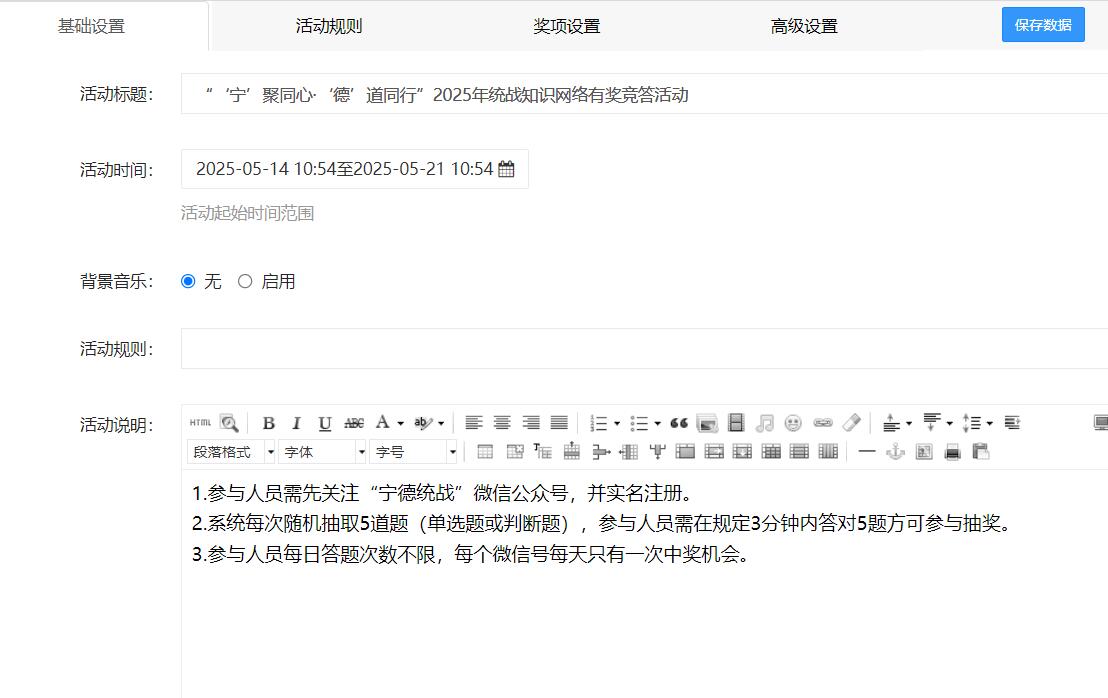Insert a horizontal rule line
The width and height of the screenshot is (1108, 698).
coord(866,451)
